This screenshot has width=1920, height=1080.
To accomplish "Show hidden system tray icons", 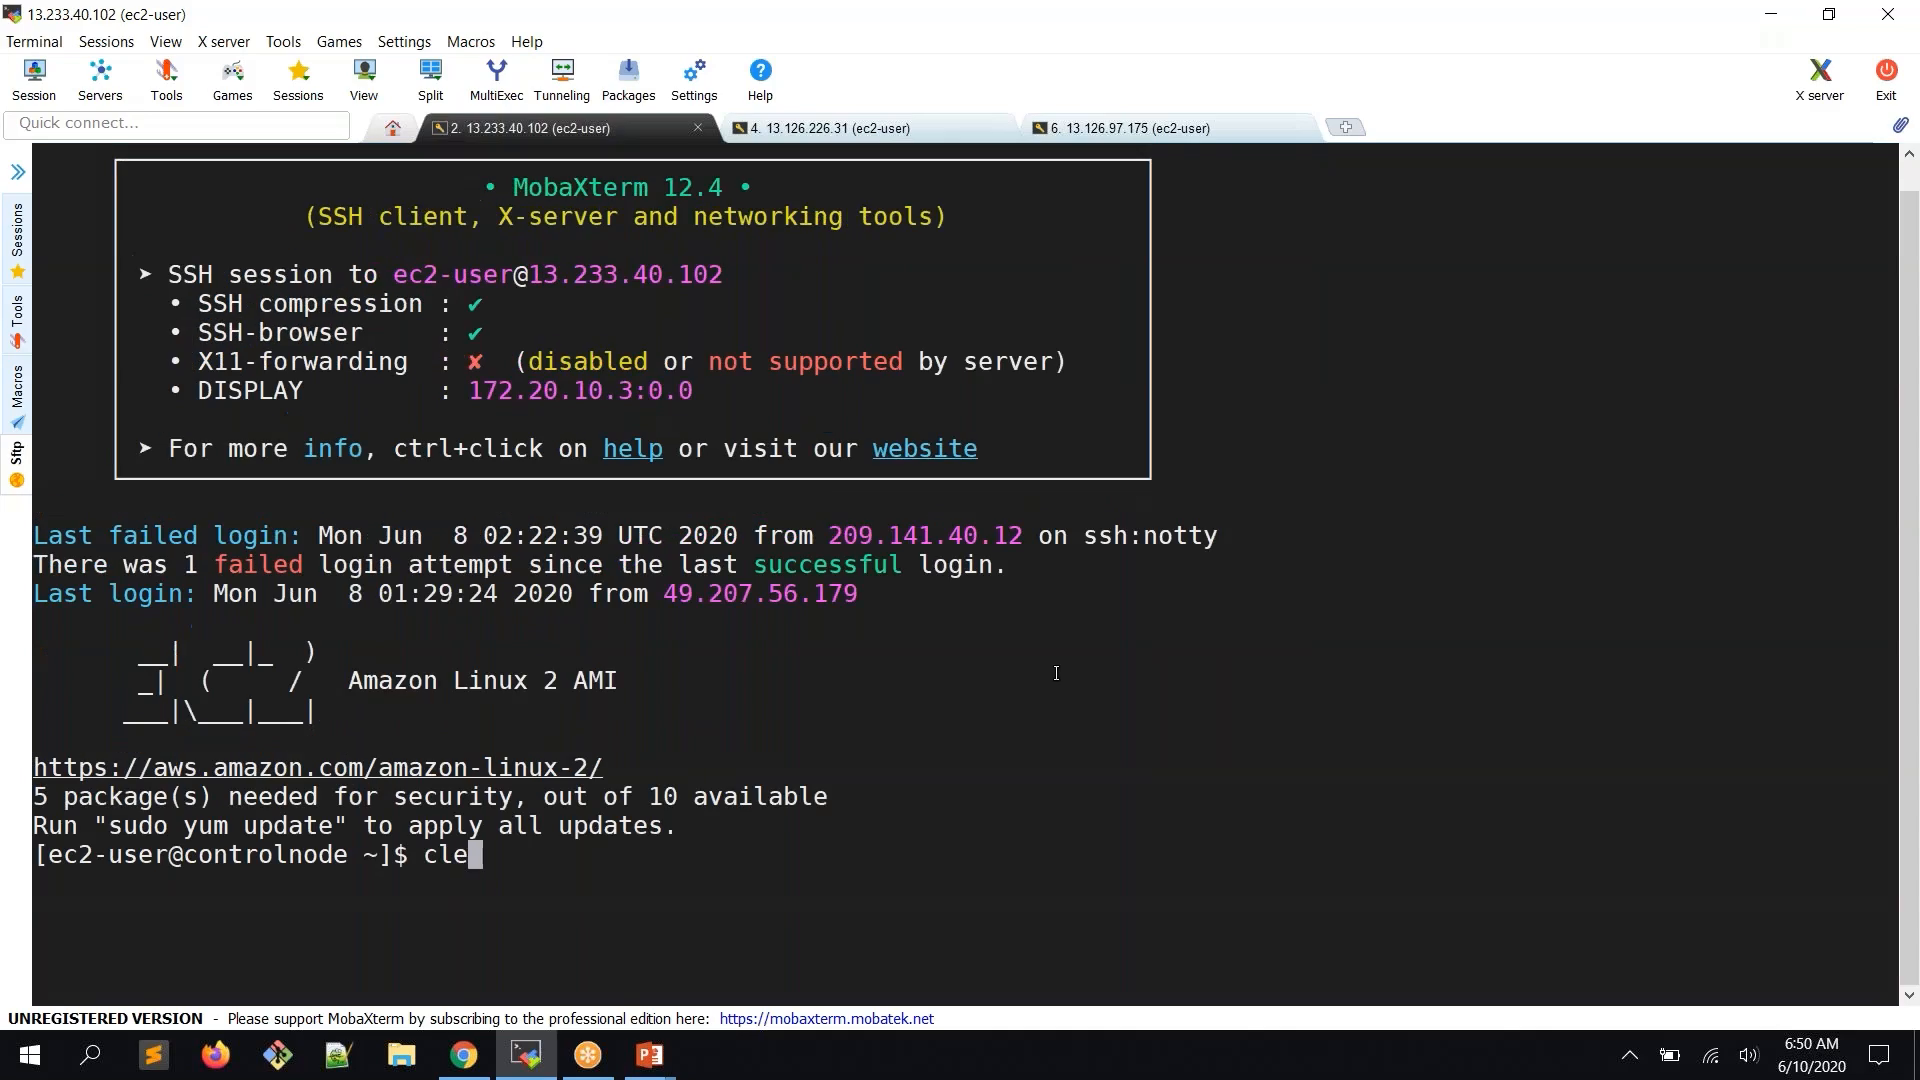I will point(1629,1055).
